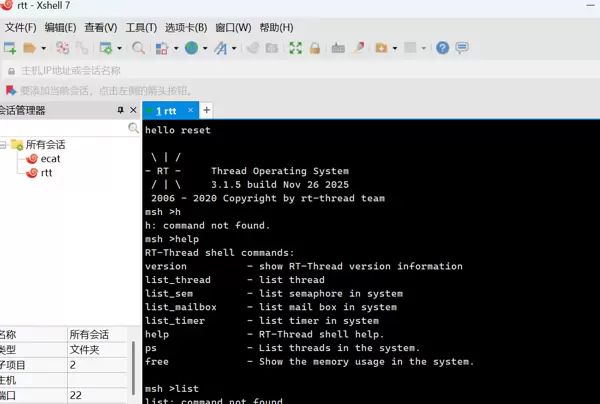600x404 pixels.
Task: Close the session manager panel
Action: point(134,110)
